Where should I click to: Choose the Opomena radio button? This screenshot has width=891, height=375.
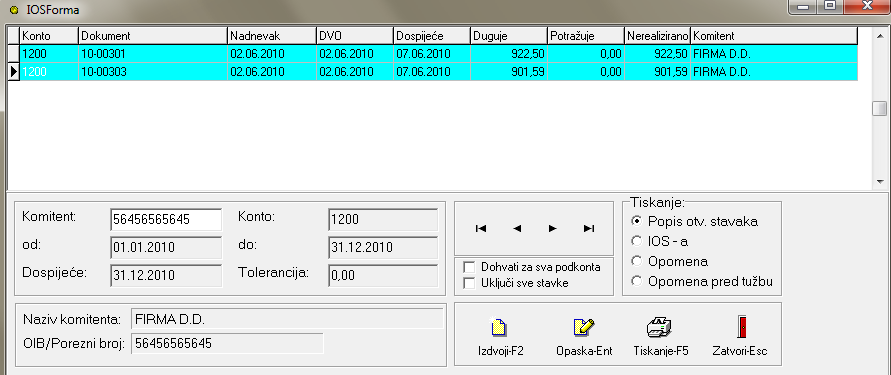click(x=636, y=261)
